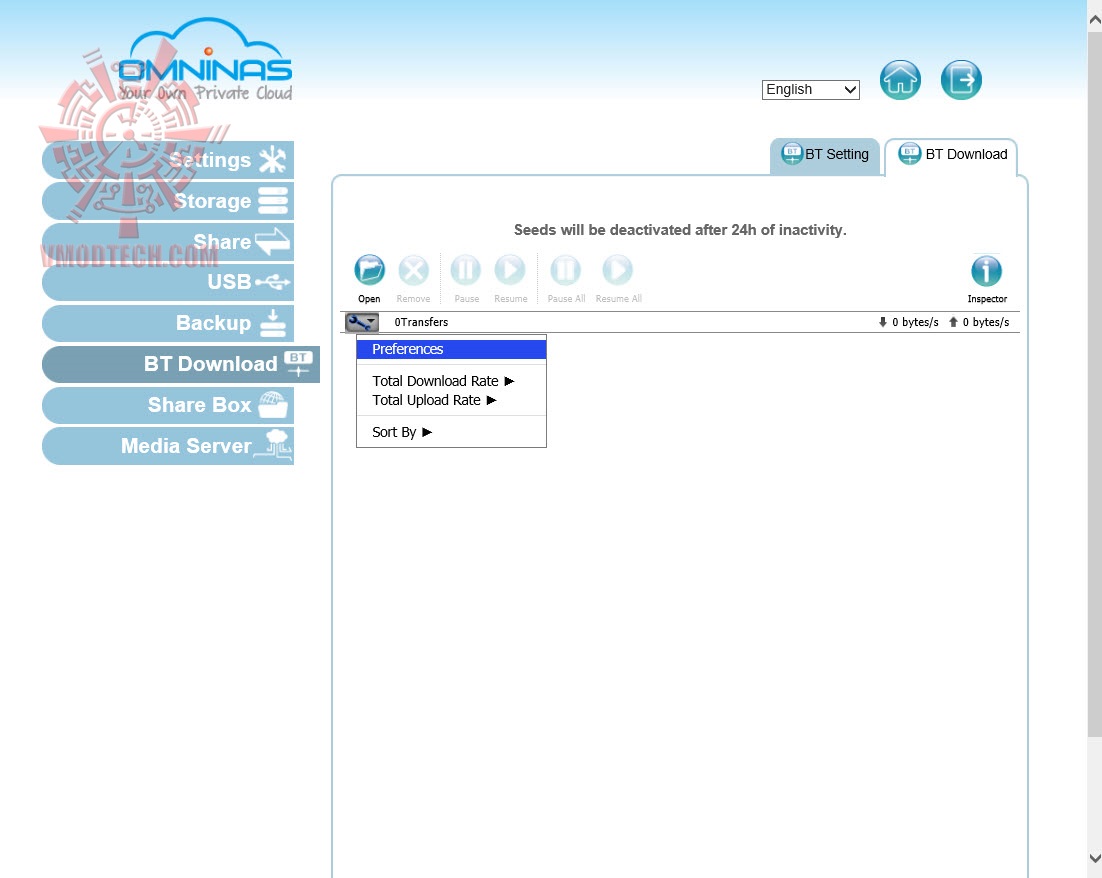Screen dimensions: 1102x878
Task: Open BT Download in the sidebar
Action: coord(181,364)
